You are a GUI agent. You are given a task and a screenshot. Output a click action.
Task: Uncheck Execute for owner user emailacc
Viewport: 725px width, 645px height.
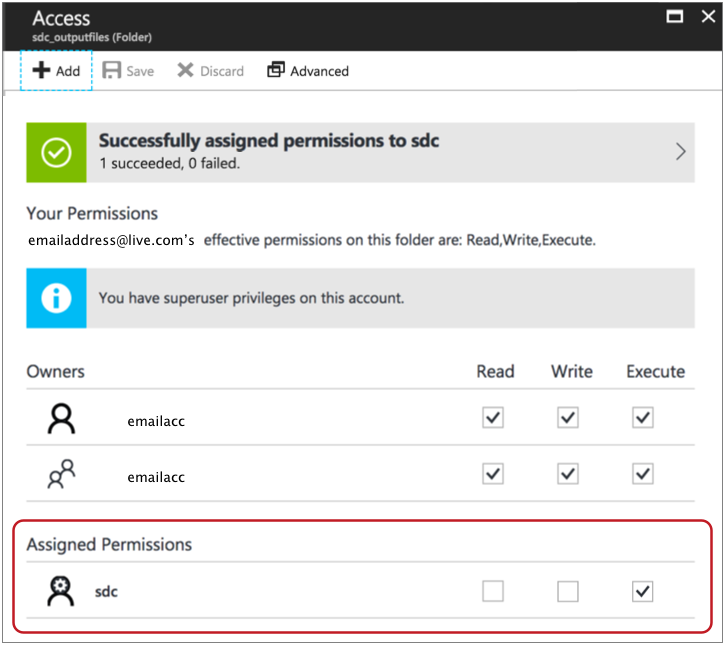(643, 418)
